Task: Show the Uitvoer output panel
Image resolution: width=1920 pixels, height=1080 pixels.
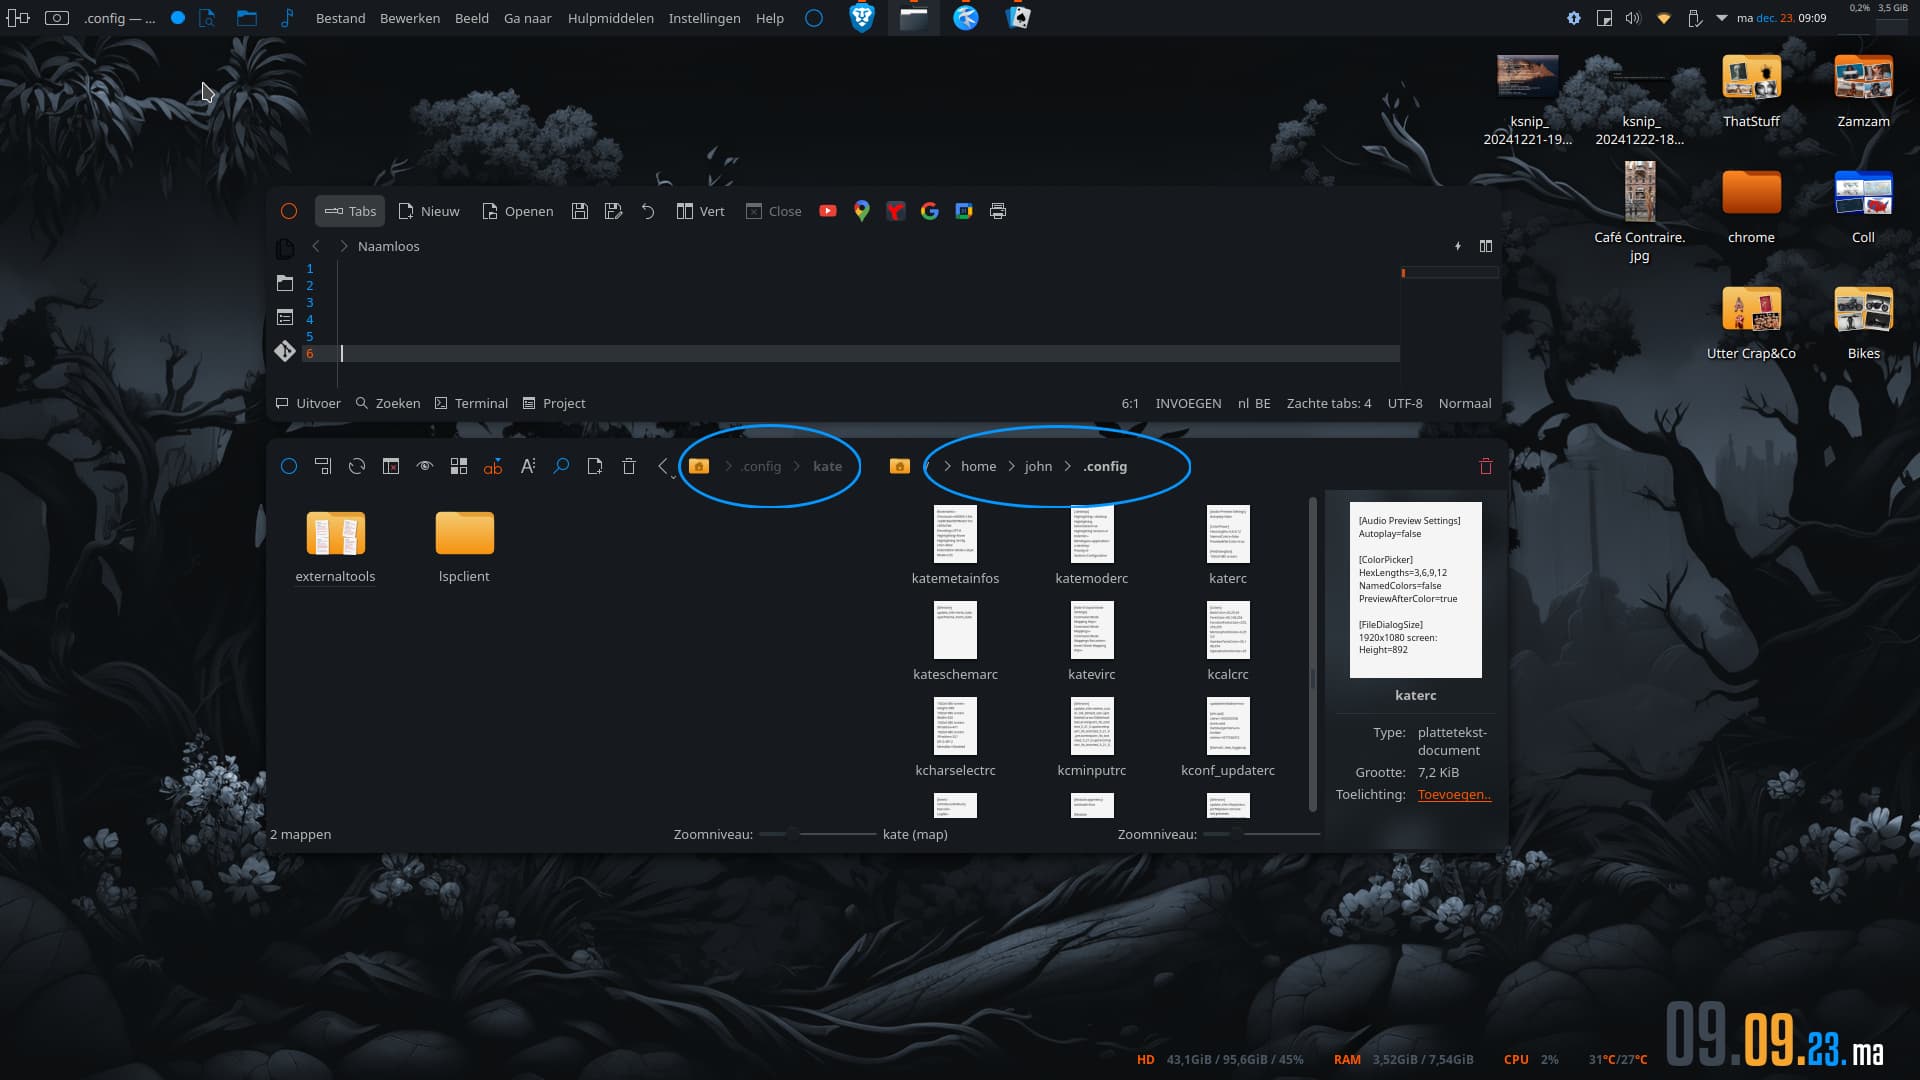Action: point(308,403)
